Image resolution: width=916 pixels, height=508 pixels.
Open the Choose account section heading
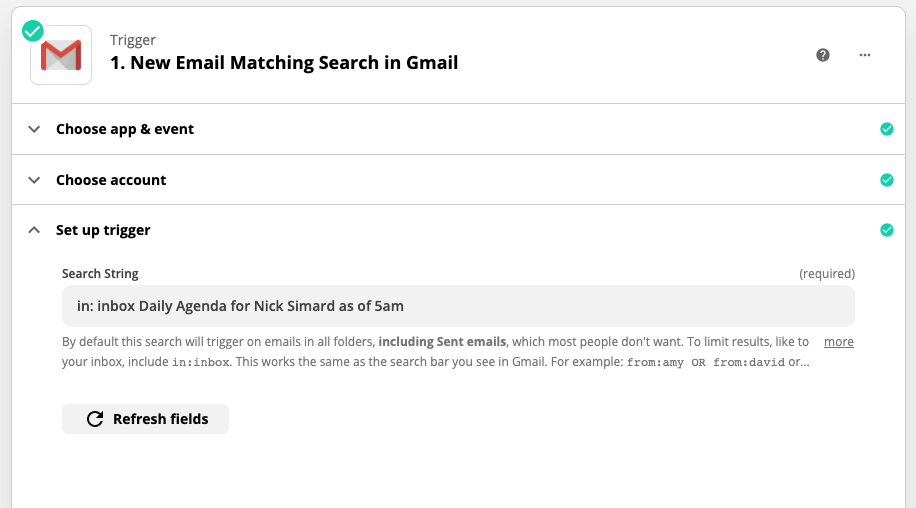[111, 180]
